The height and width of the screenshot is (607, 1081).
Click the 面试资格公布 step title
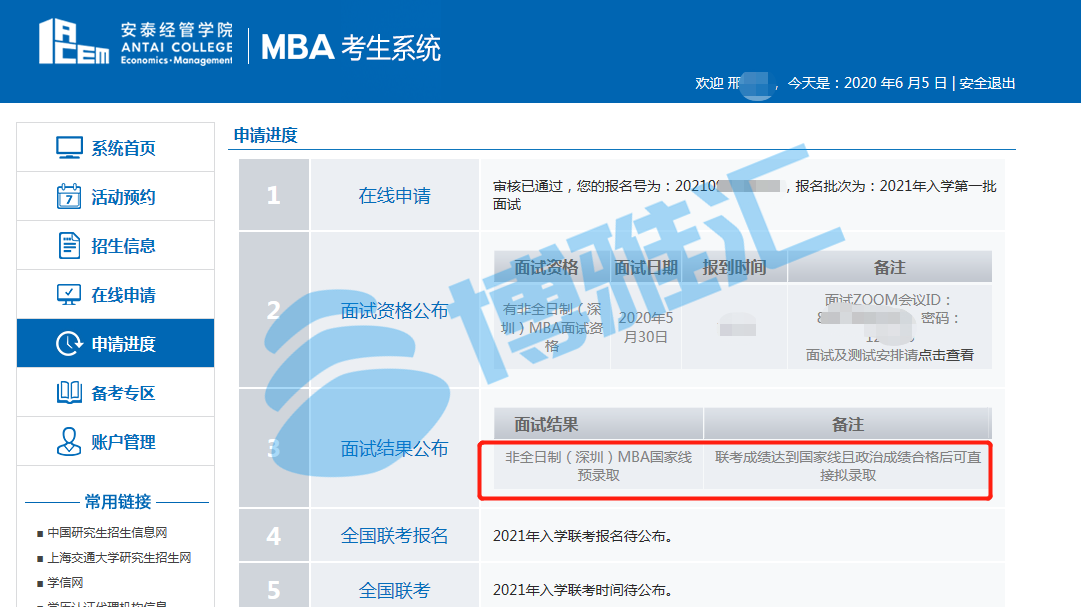[394, 310]
